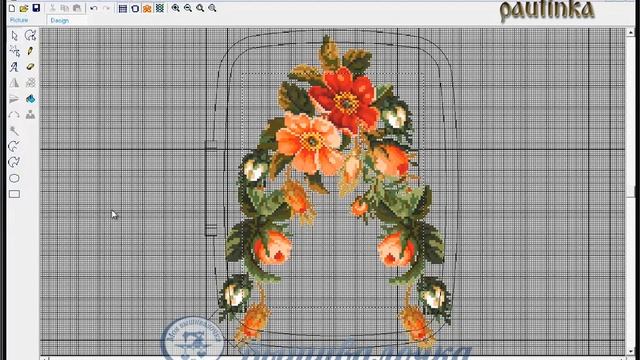Select the pencil drawing tool

[x=30, y=51]
